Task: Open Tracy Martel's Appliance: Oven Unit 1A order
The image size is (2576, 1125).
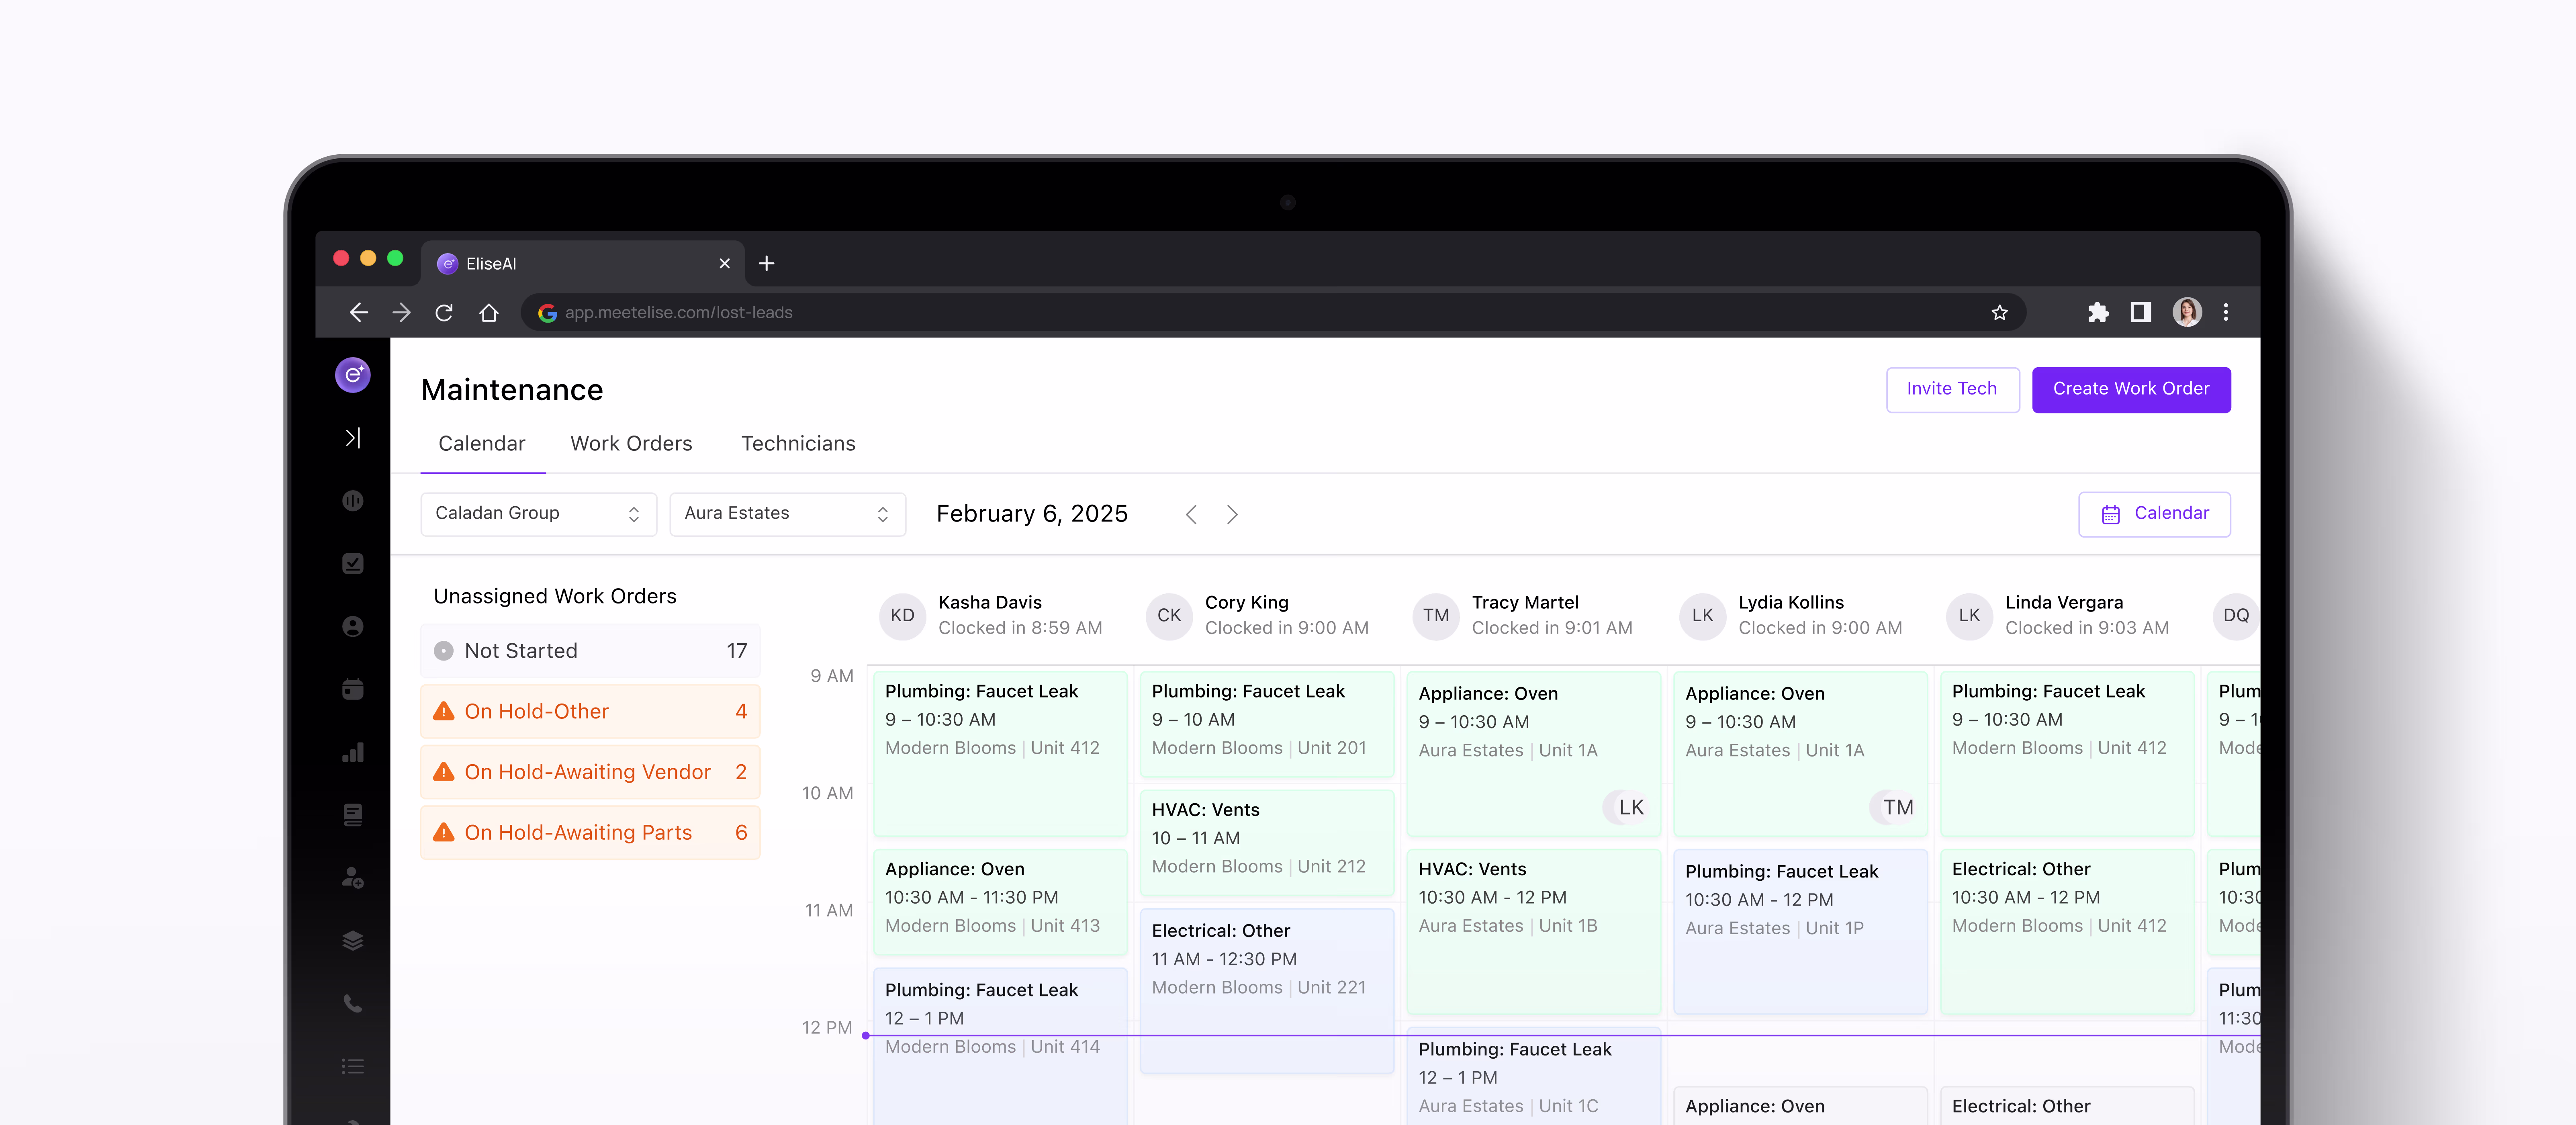Action: (1533, 754)
